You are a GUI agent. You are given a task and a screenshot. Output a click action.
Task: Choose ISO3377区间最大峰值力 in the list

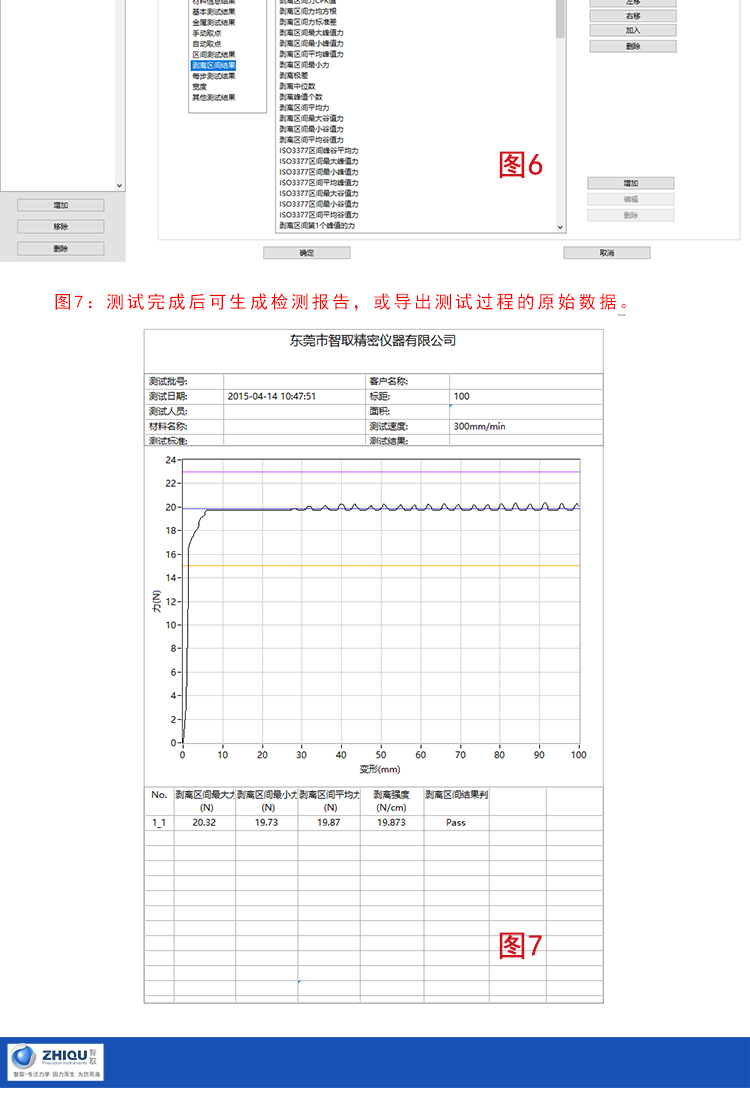pyautogui.click(x=318, y=162)
